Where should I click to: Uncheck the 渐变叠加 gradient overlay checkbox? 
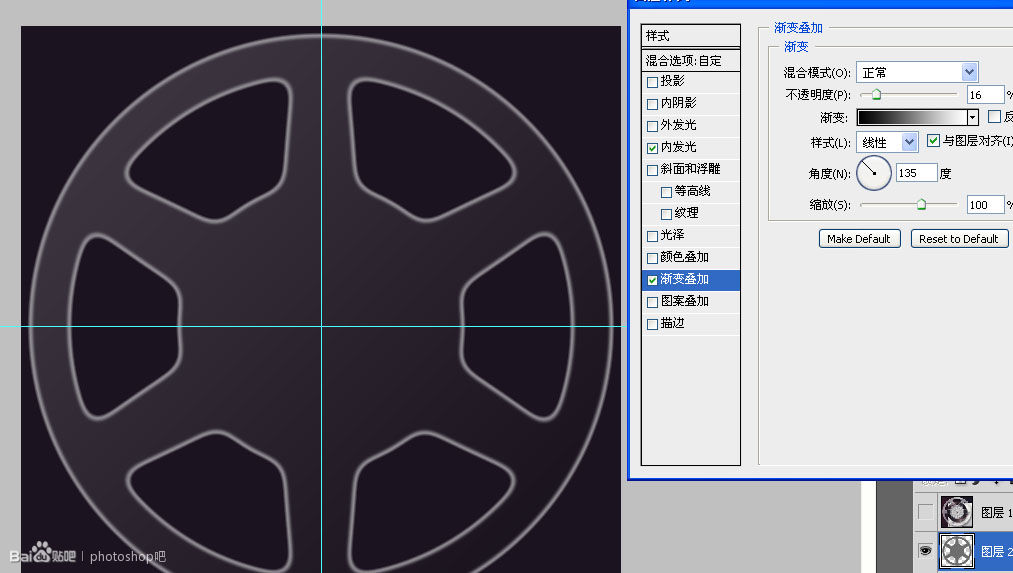click(653, 280)
